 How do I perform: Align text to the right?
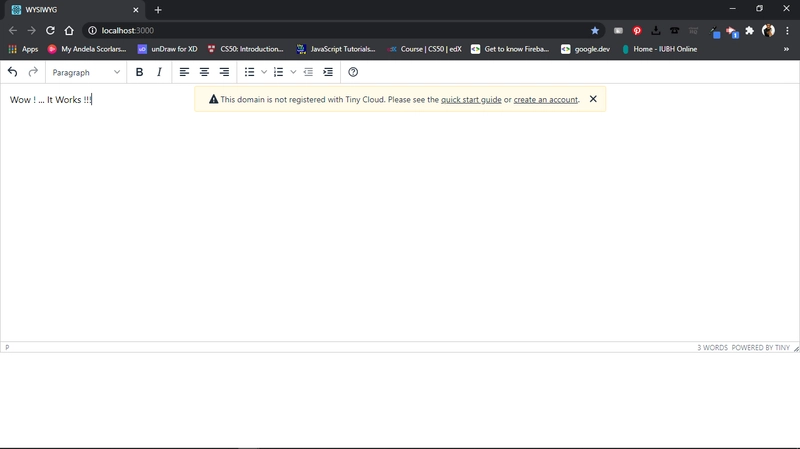point(224,72)
